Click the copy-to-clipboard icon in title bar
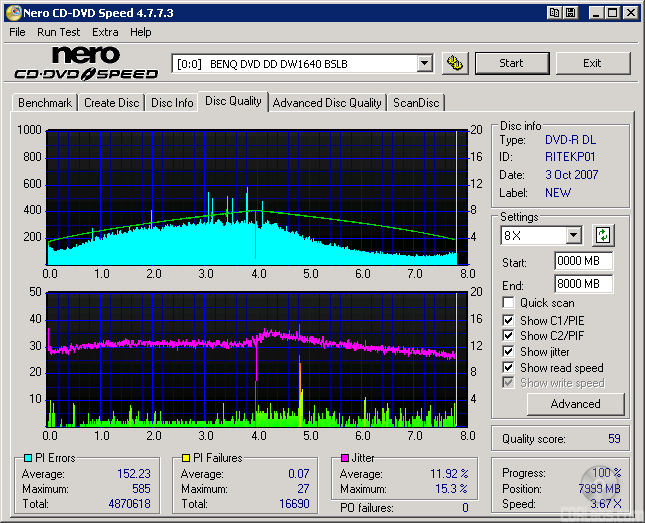645x523 pixels. [x=553, y=13]
